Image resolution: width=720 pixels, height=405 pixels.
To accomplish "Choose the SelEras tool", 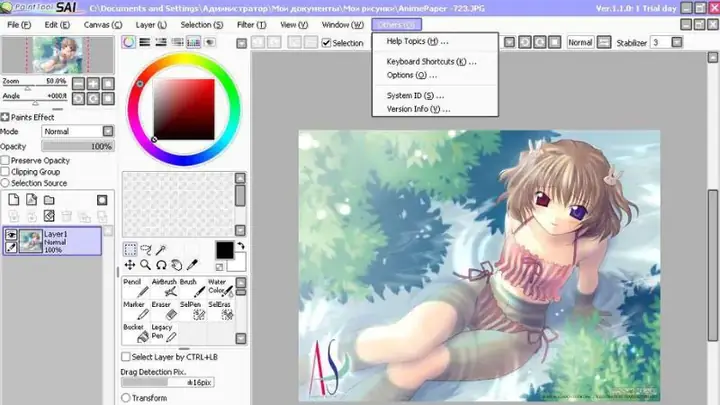I will (221, 310).
